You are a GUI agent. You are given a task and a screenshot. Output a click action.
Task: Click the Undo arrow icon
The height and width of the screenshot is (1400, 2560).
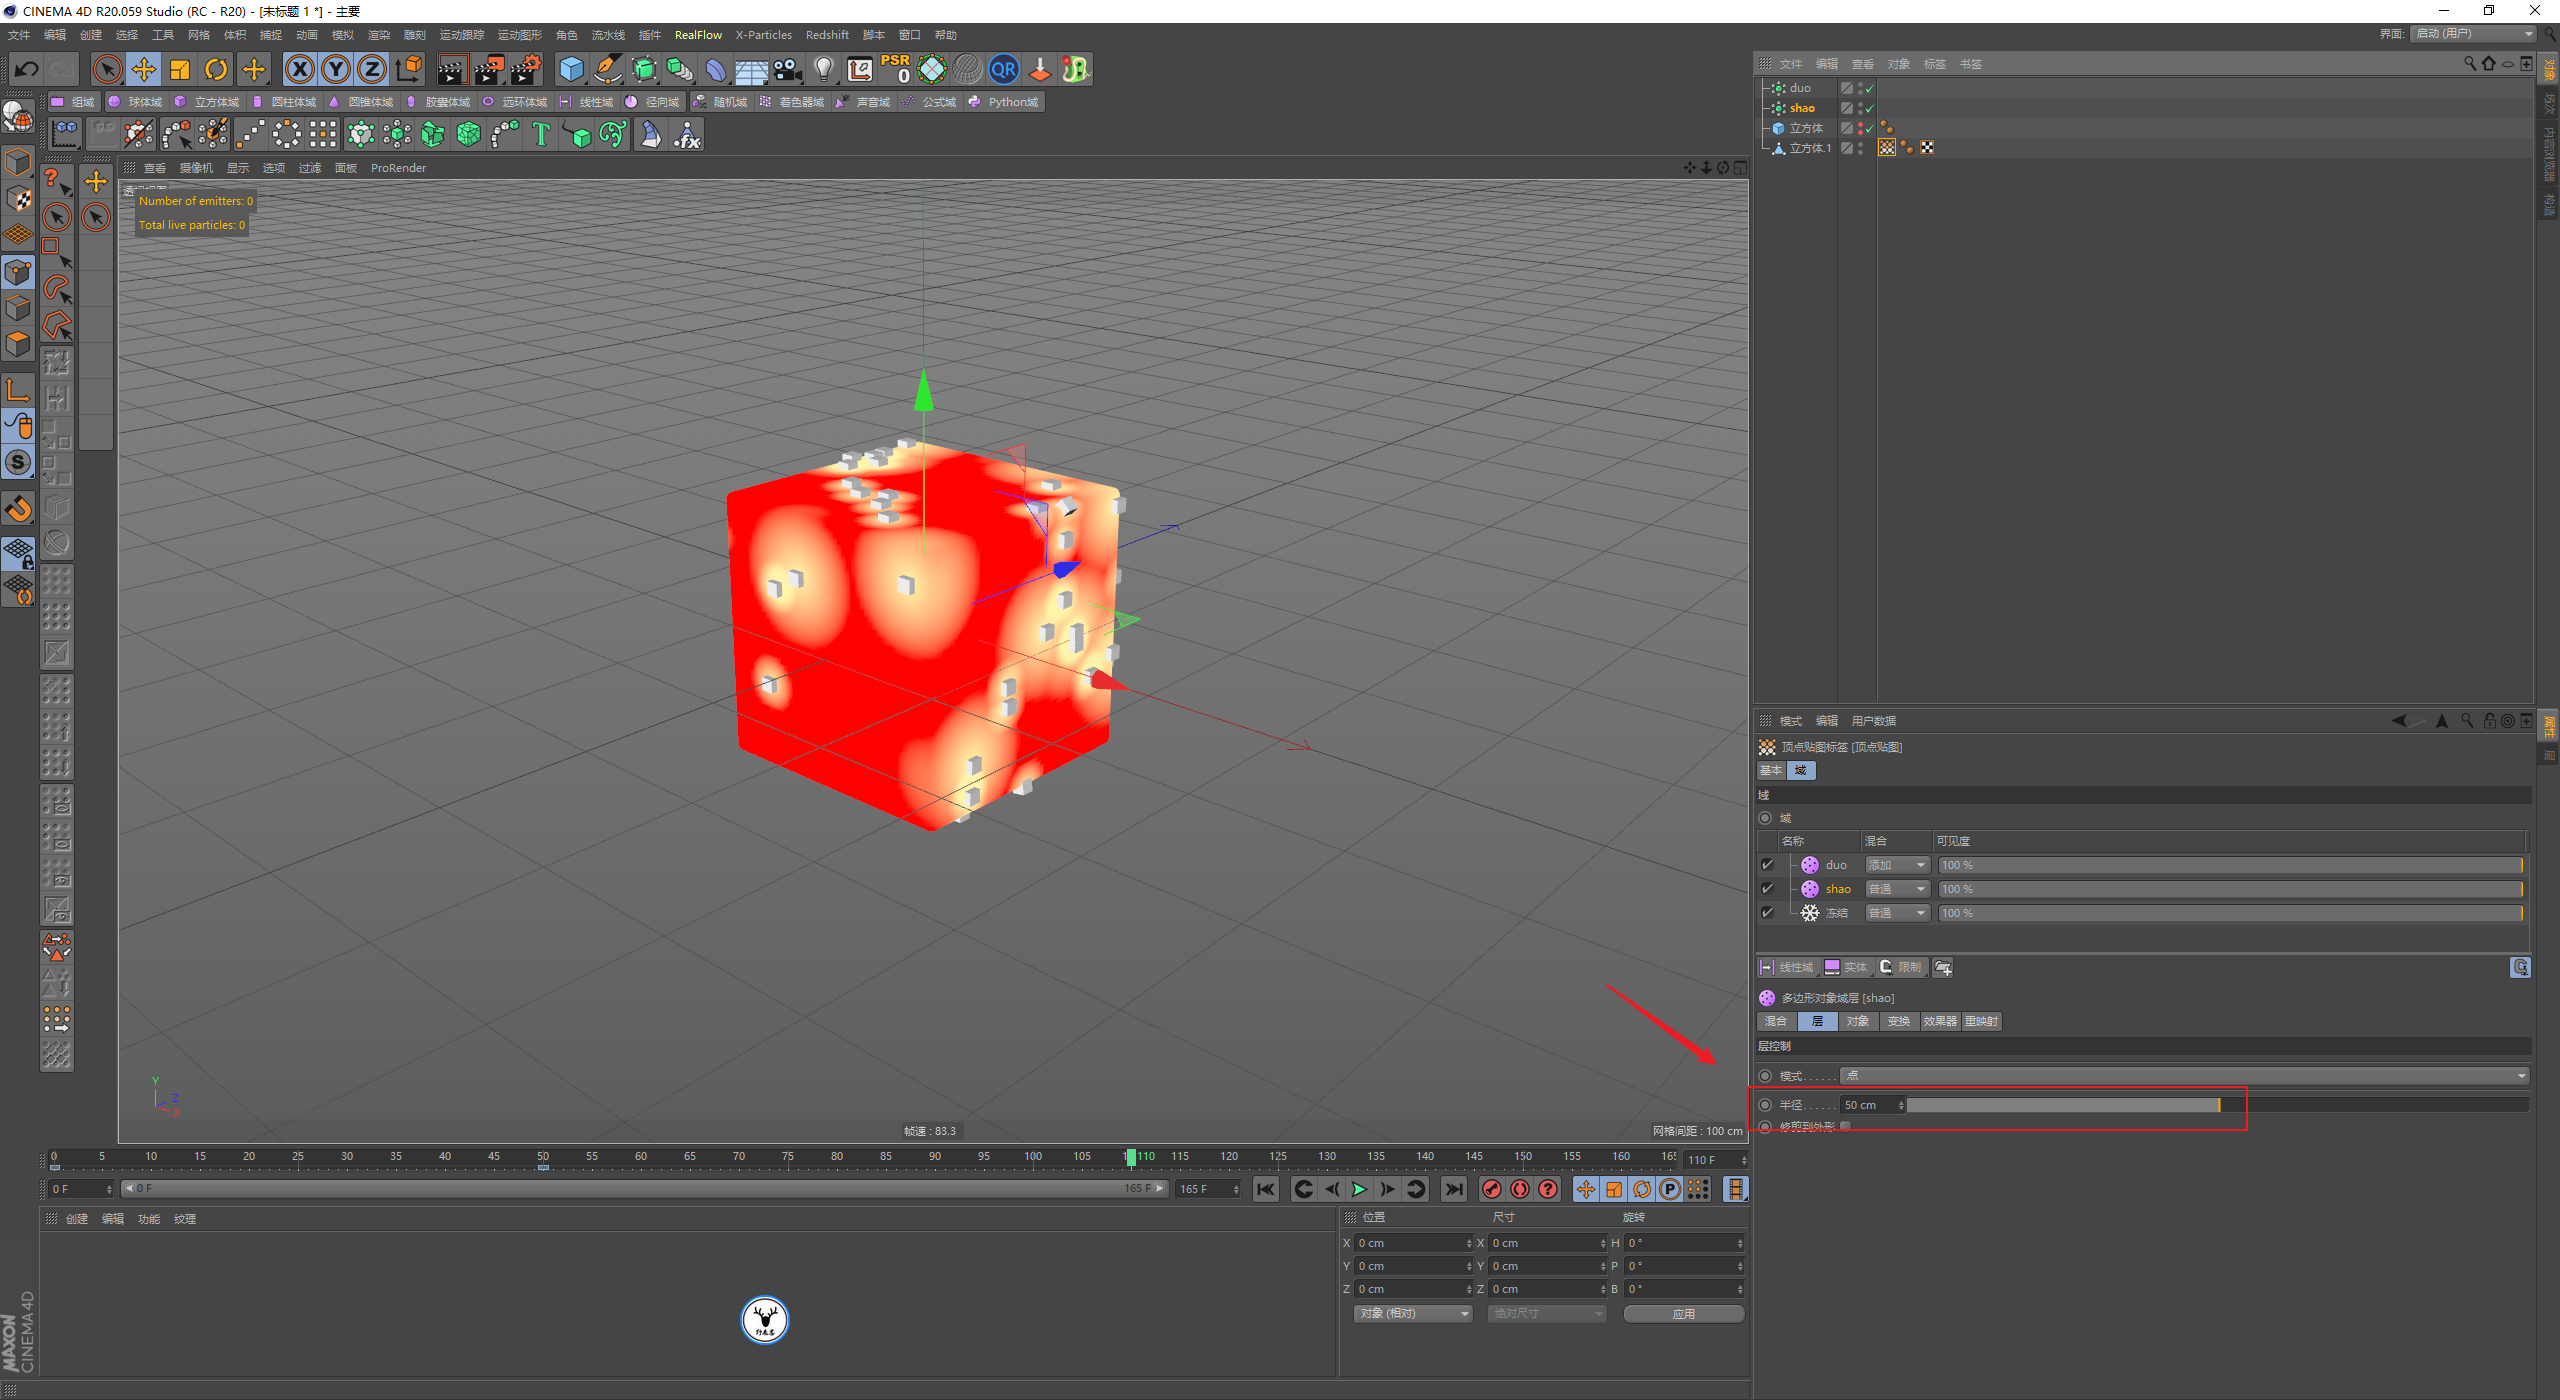[27, 69]
